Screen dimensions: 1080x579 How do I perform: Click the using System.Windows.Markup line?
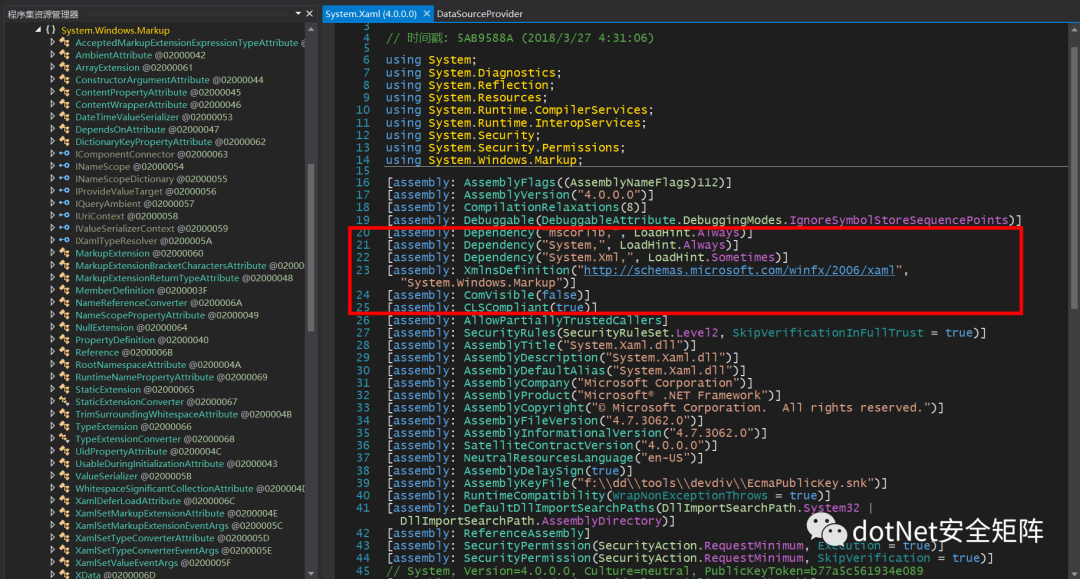(484, 160)
